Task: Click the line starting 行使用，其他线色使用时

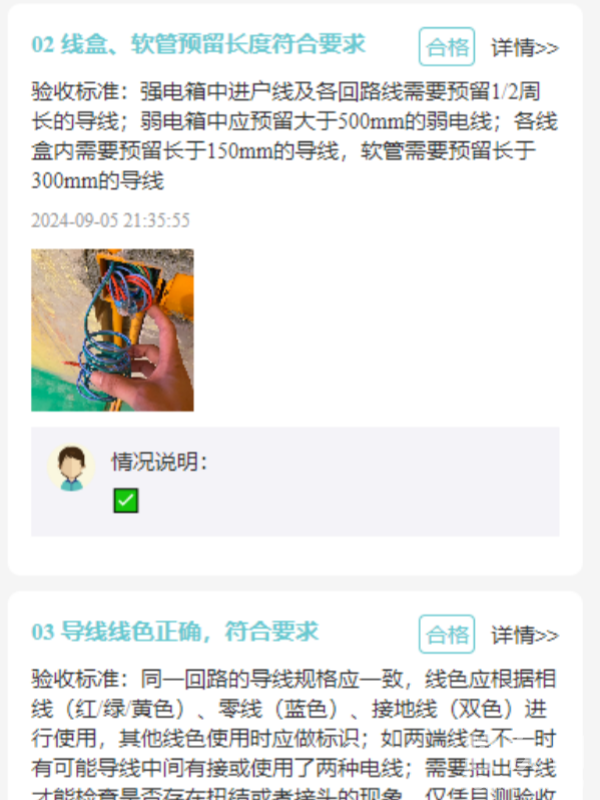Action: tap(294, 738)
